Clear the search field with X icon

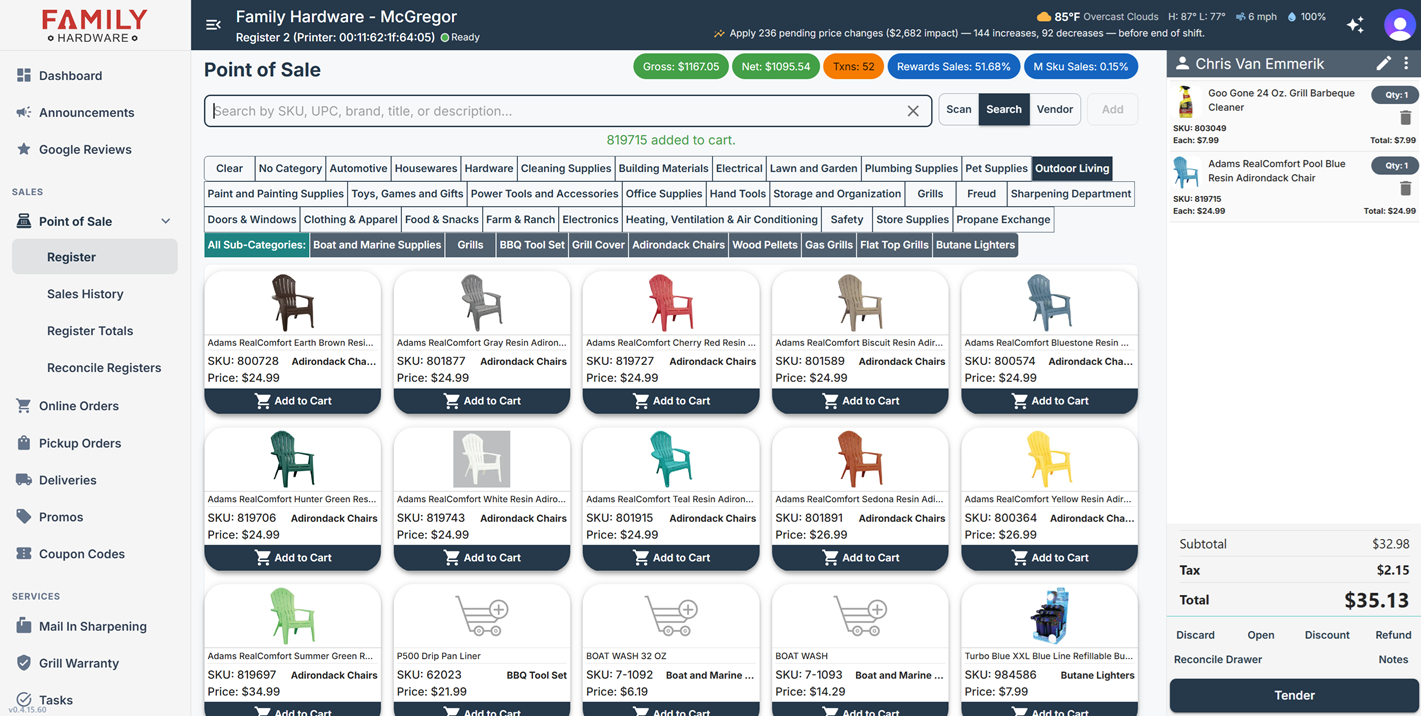[913, 111]
